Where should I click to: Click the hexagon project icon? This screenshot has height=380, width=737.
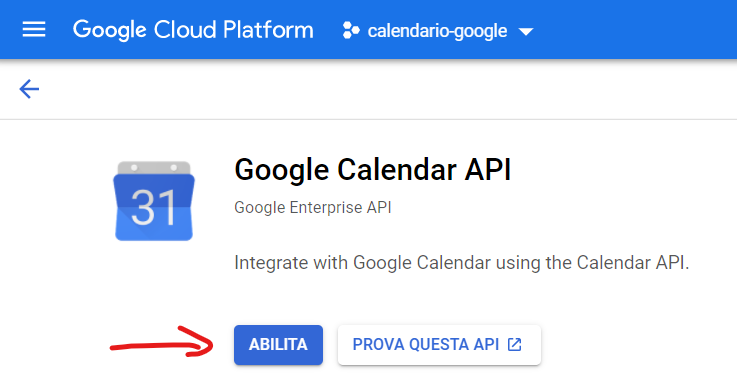pyautogui.click(x=351, y=31)
